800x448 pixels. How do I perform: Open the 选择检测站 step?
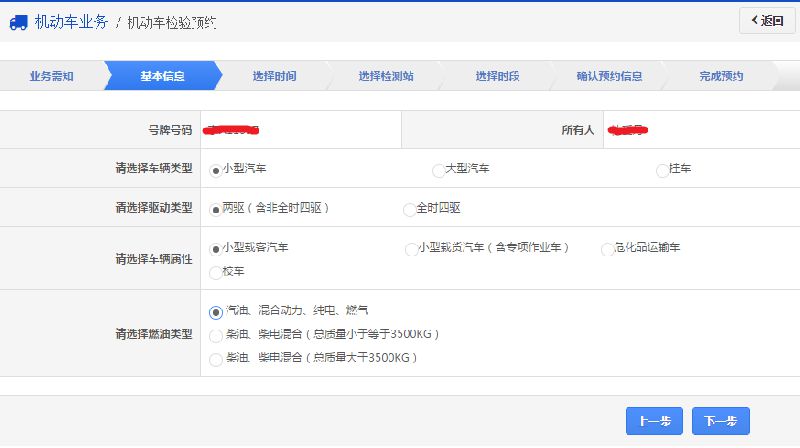click(386, 76)
